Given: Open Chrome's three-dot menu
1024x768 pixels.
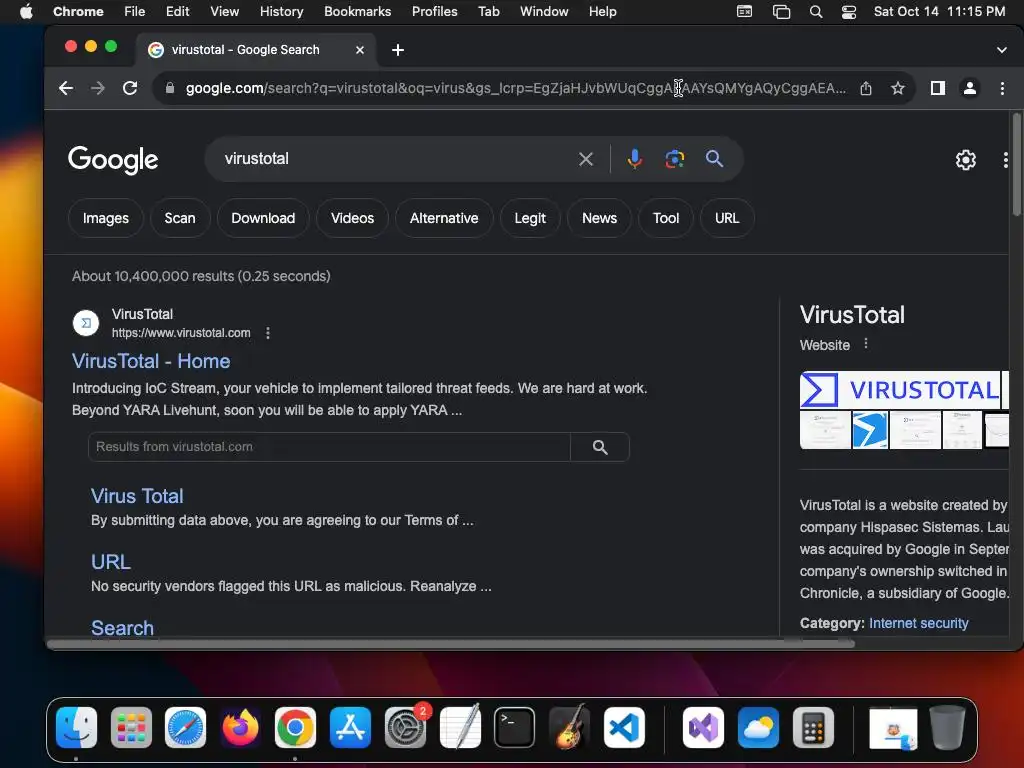Looking at the screenshot, I should (x=1002, y=88).
